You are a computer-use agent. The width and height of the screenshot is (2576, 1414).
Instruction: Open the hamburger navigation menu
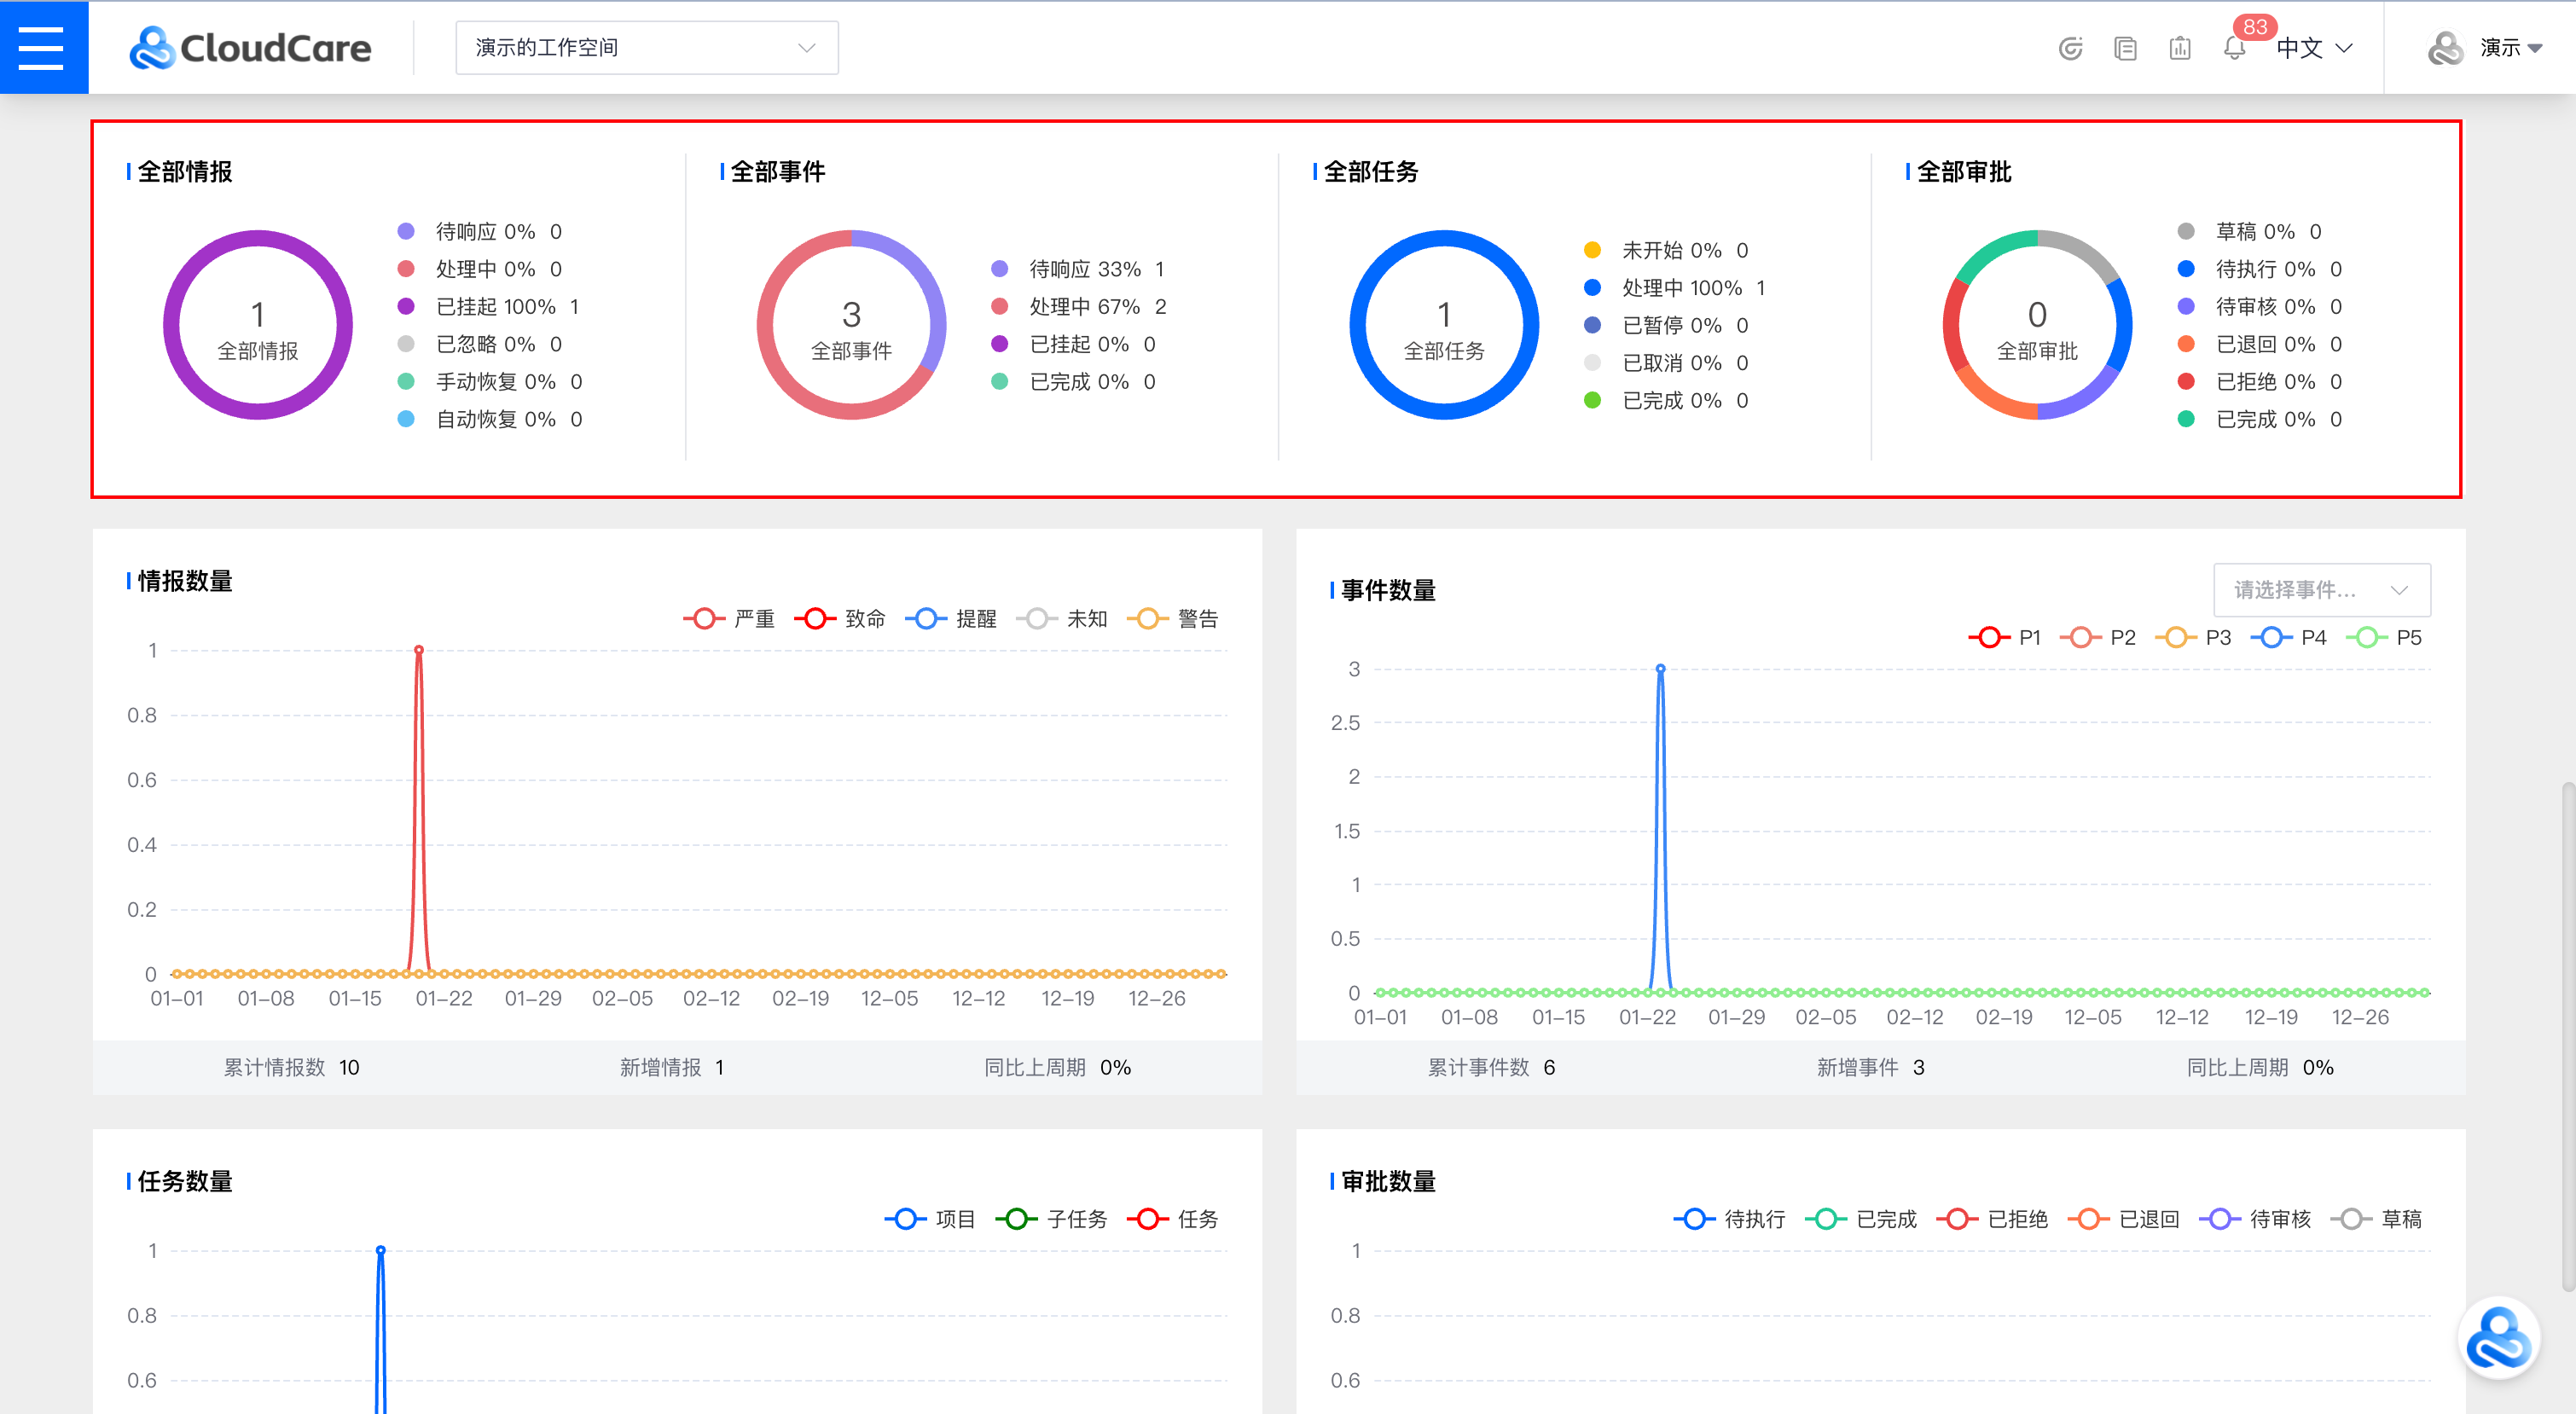[42, 47]
